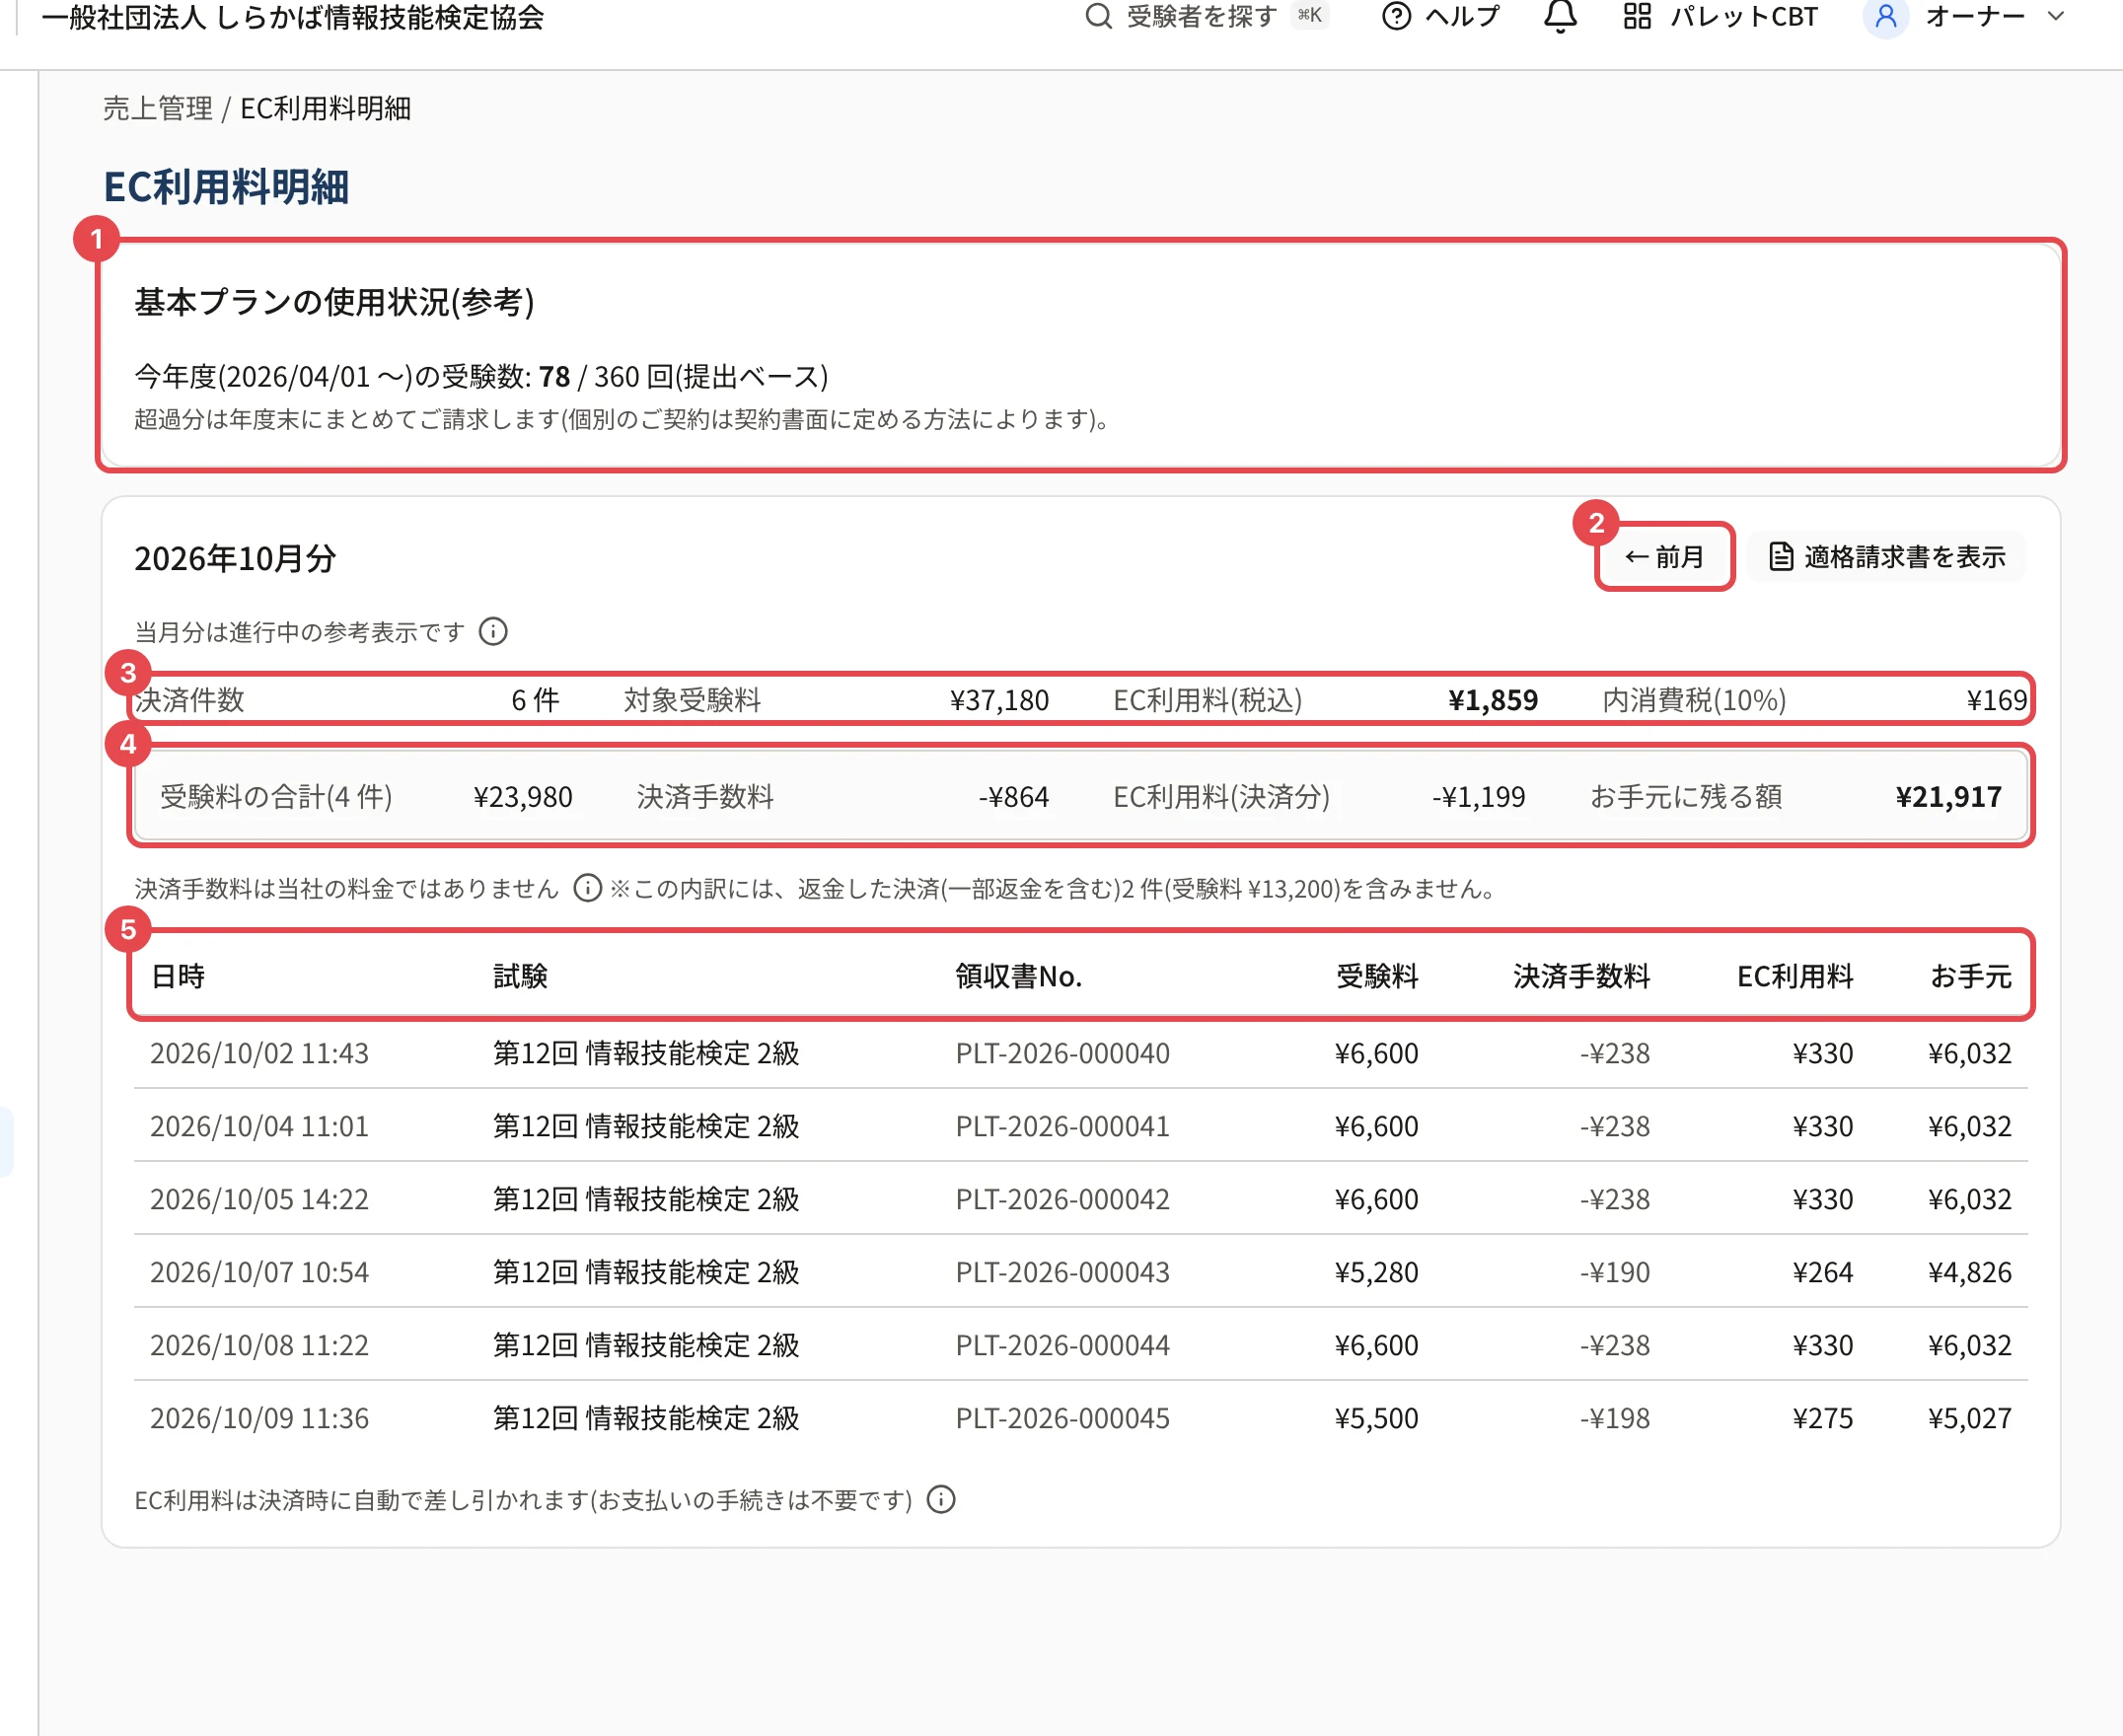Click the ¥5,280 exam fee cell
This screenshot has height=1736, width=2123.
(1376, 1272)
